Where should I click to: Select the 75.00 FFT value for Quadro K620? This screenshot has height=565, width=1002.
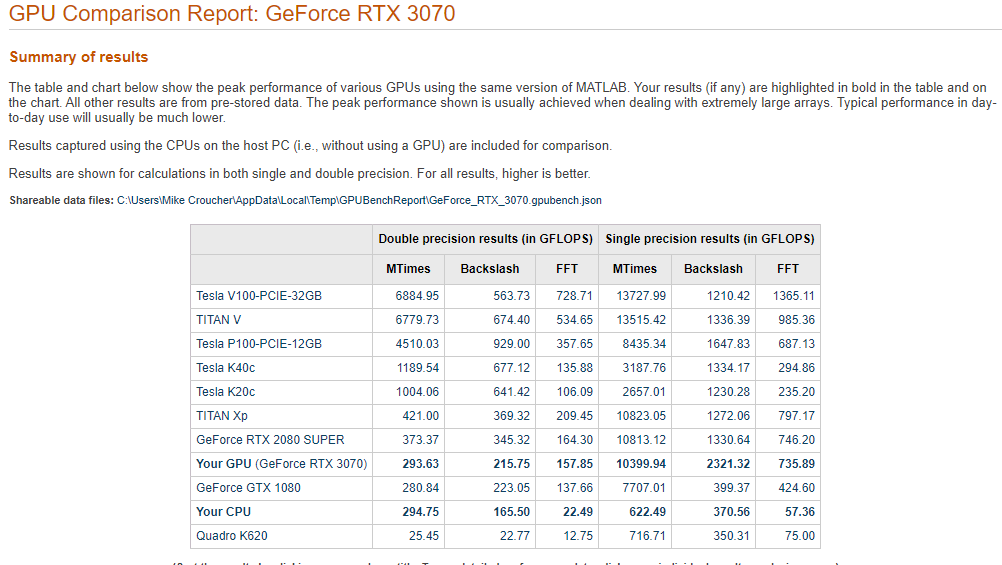[x=797, y=536]
